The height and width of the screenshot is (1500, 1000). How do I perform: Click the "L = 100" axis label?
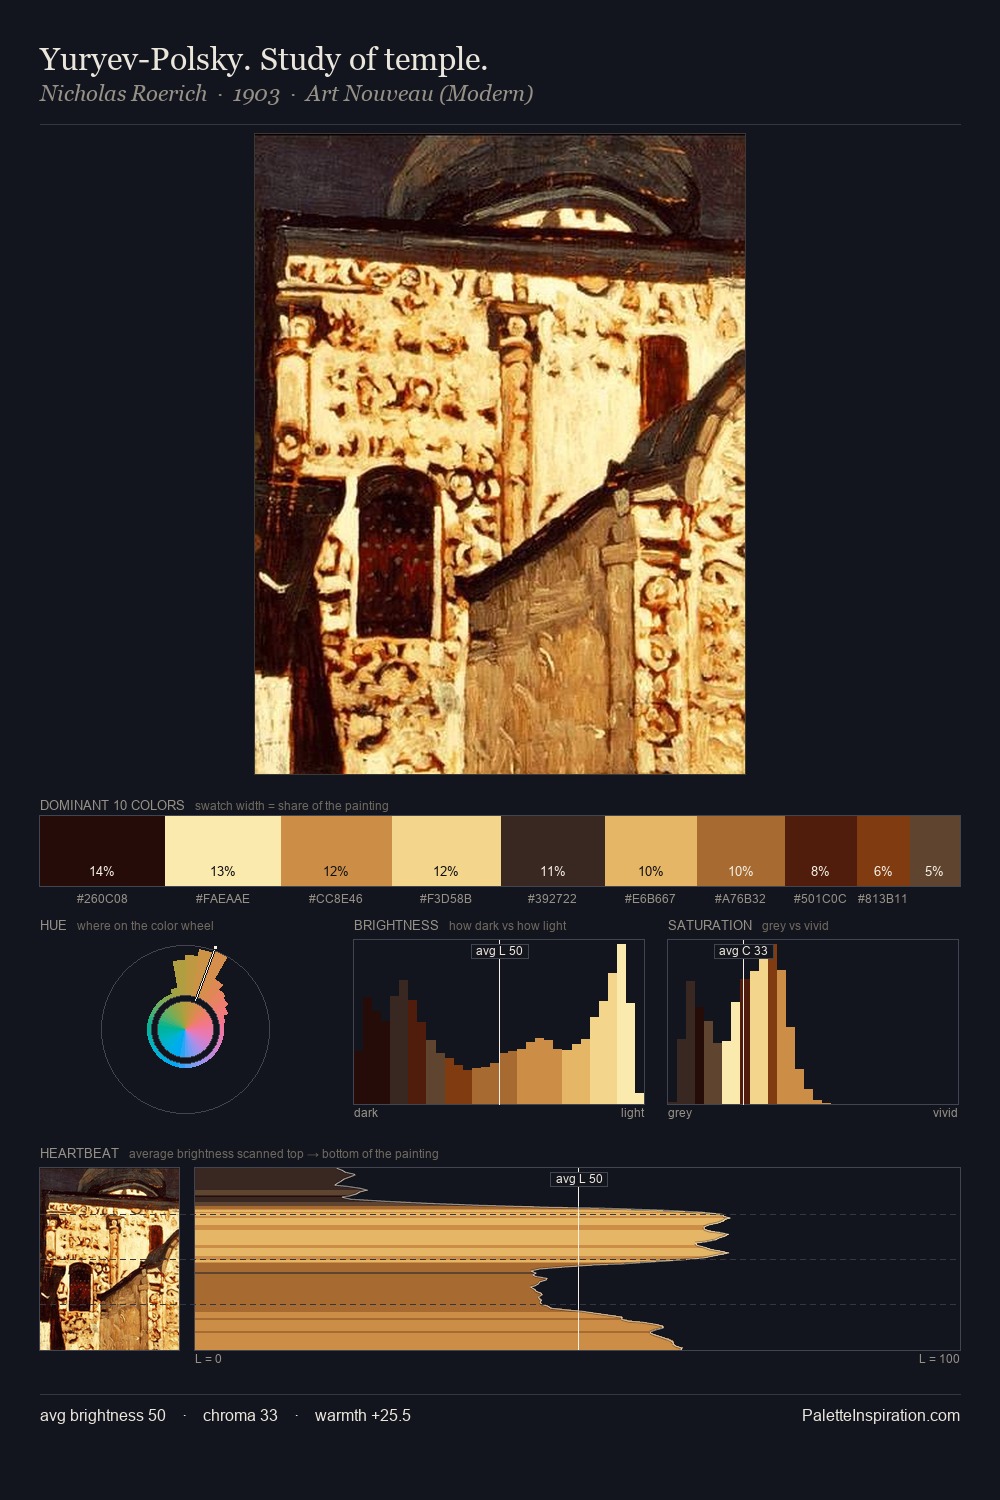click(939, 1359)
